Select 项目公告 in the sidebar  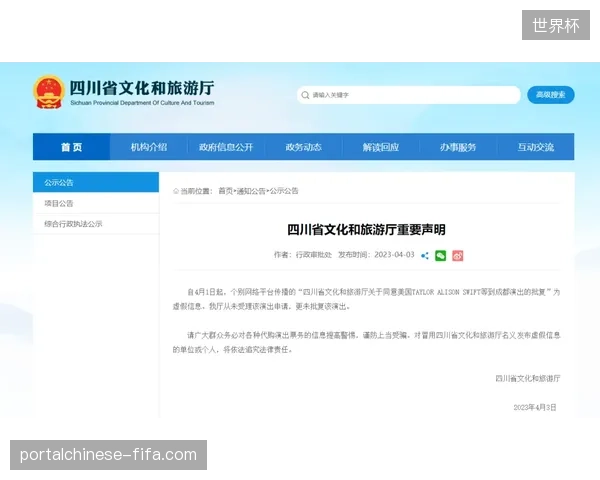(96, 203)
